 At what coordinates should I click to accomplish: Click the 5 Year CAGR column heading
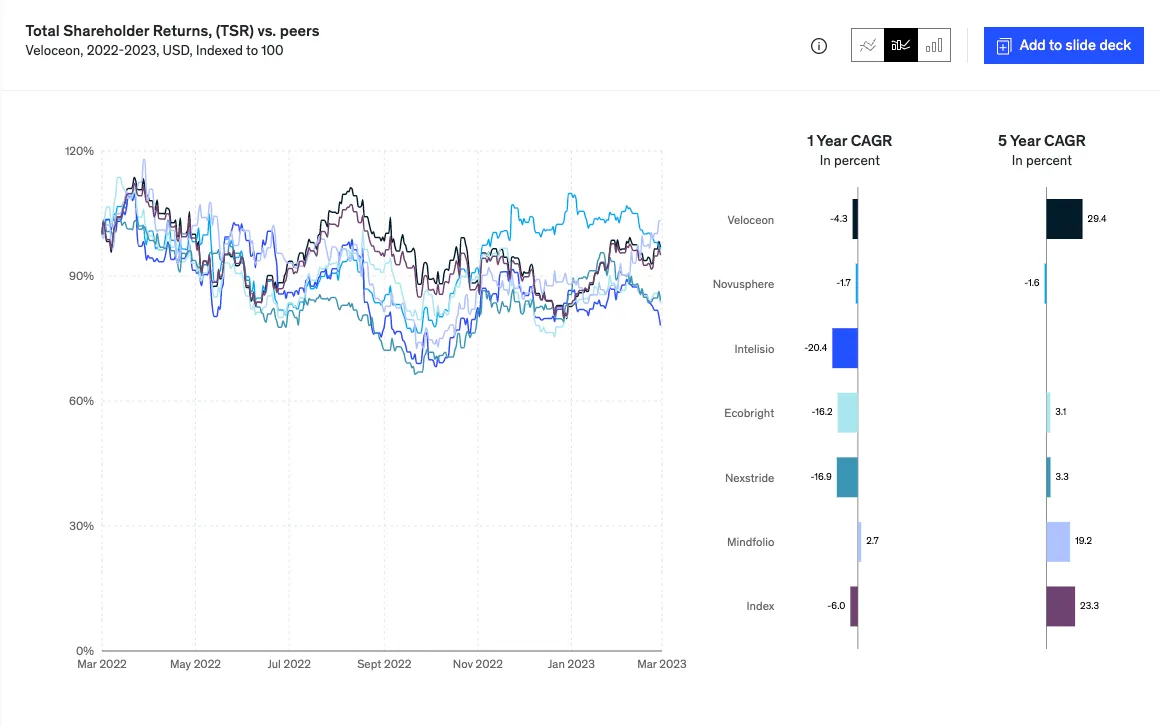coord(1041,141)
